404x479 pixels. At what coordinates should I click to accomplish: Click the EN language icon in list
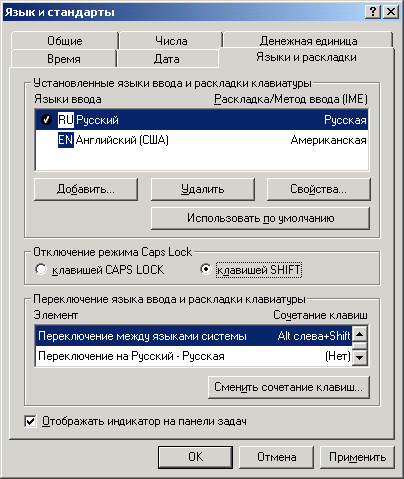[x=66, y=140]
